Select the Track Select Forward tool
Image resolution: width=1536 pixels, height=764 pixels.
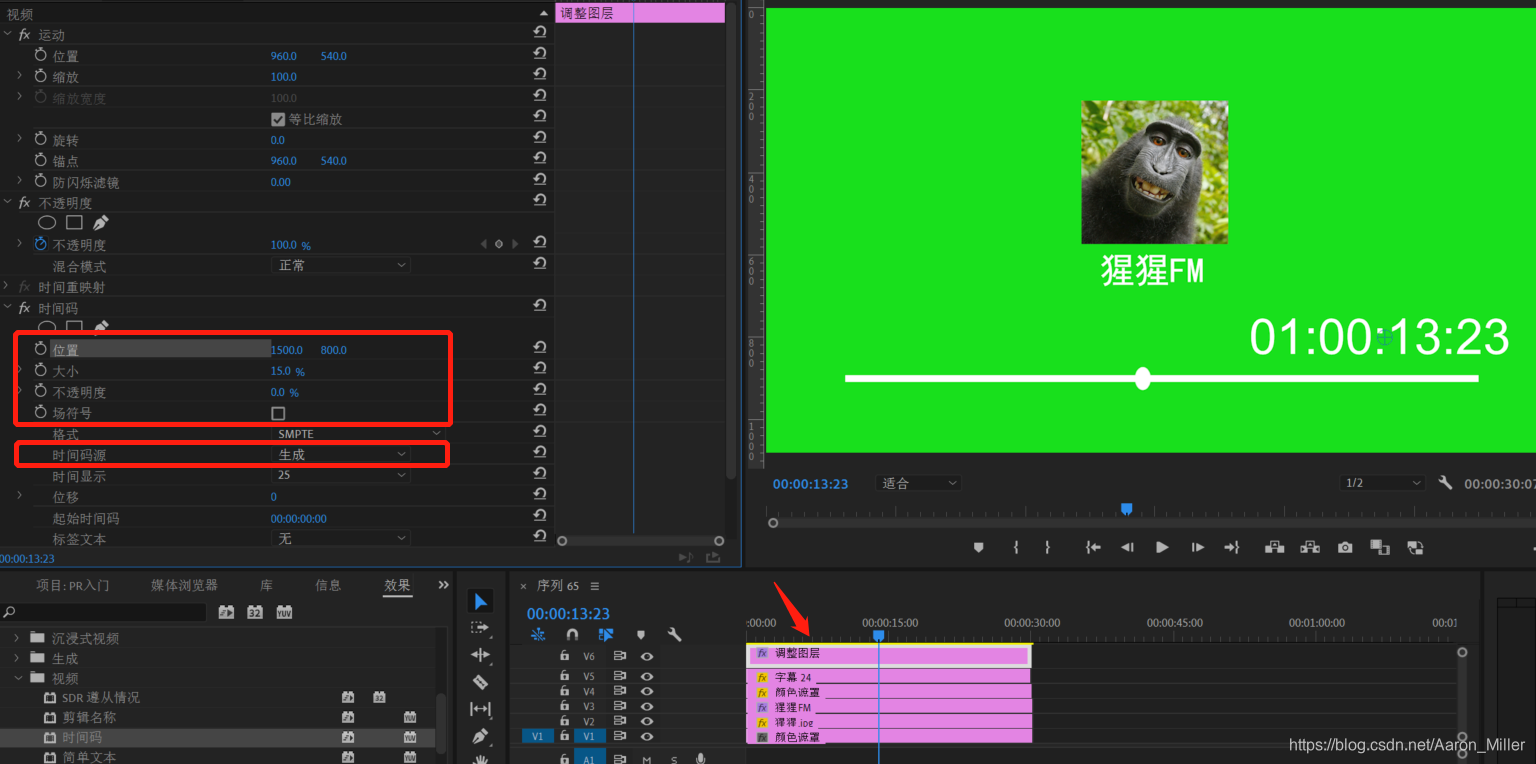(481, 628)
